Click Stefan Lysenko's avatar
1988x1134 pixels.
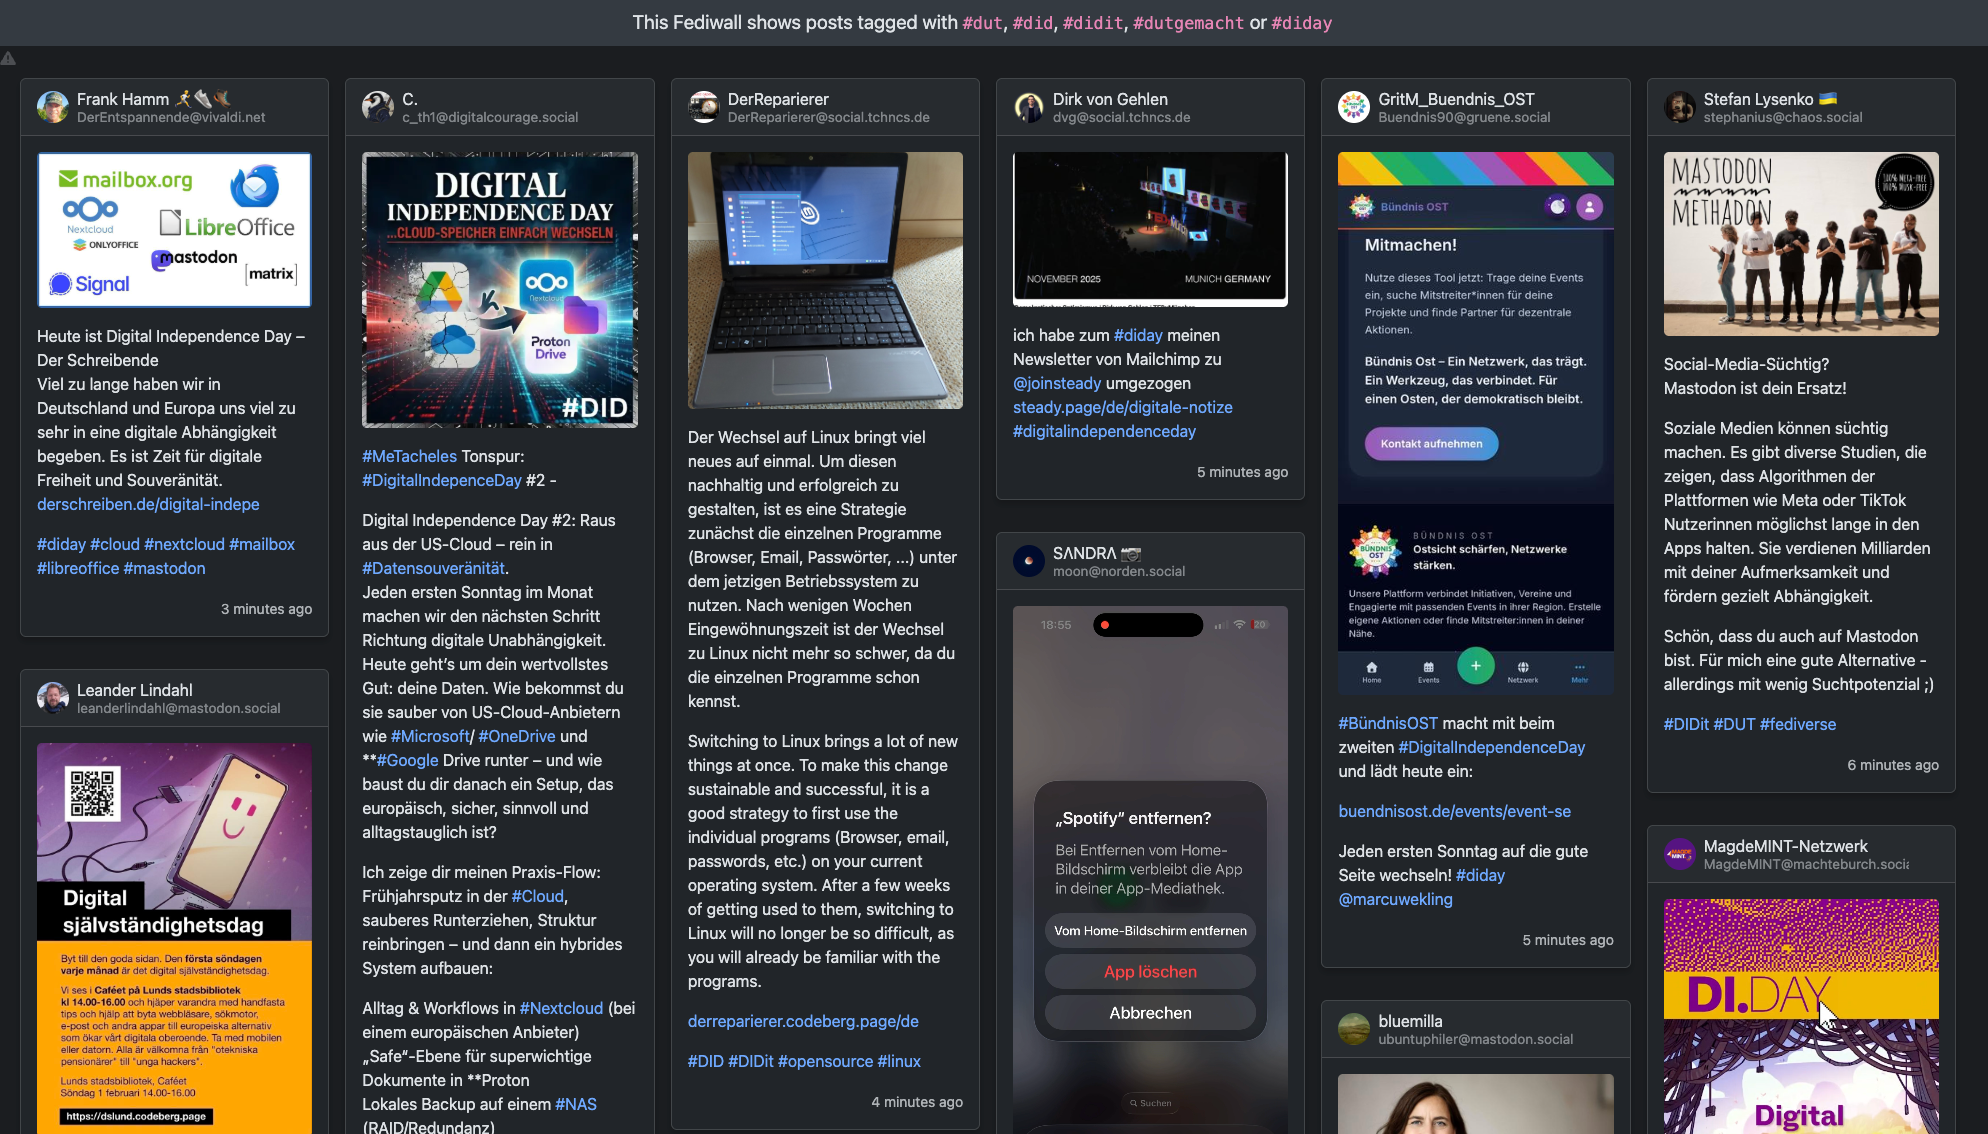click(x=1680, y=107)
